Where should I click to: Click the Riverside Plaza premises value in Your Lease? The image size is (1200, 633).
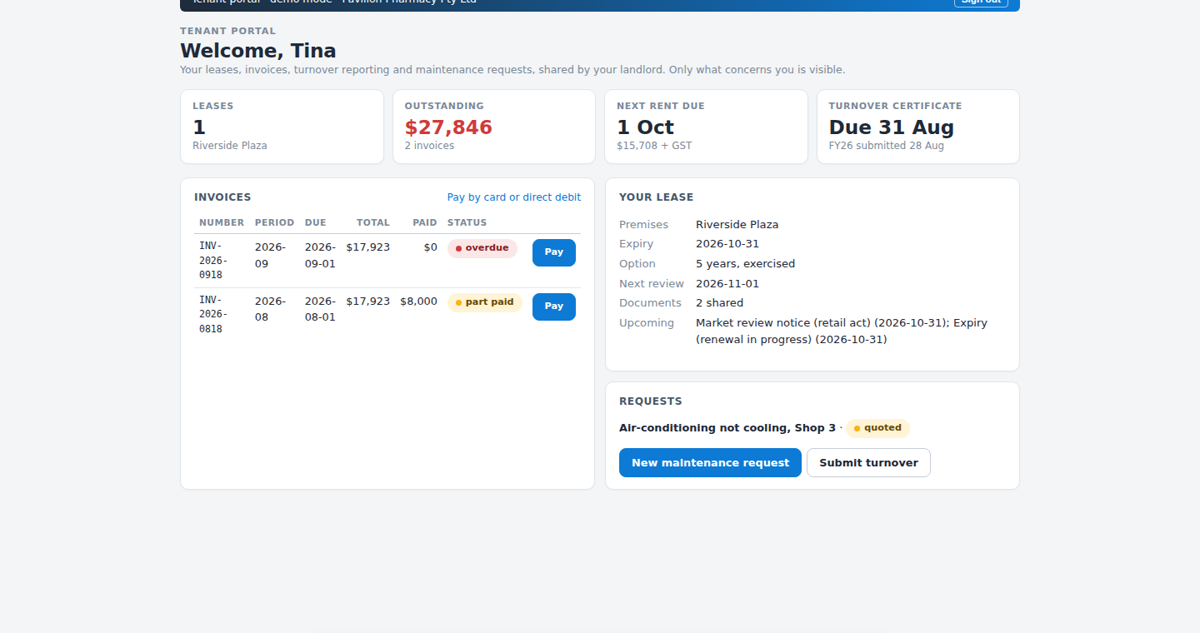click(737, 225)
